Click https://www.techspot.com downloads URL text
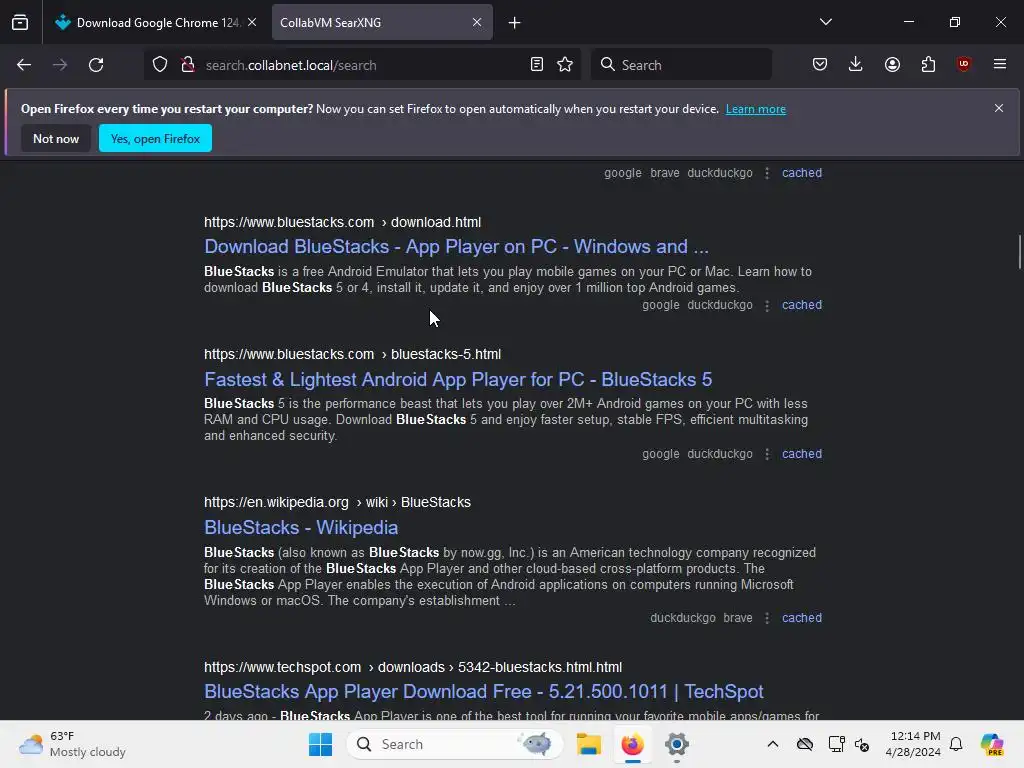The height and width of the screenshot is (768, 1024). tap(413, 667)
